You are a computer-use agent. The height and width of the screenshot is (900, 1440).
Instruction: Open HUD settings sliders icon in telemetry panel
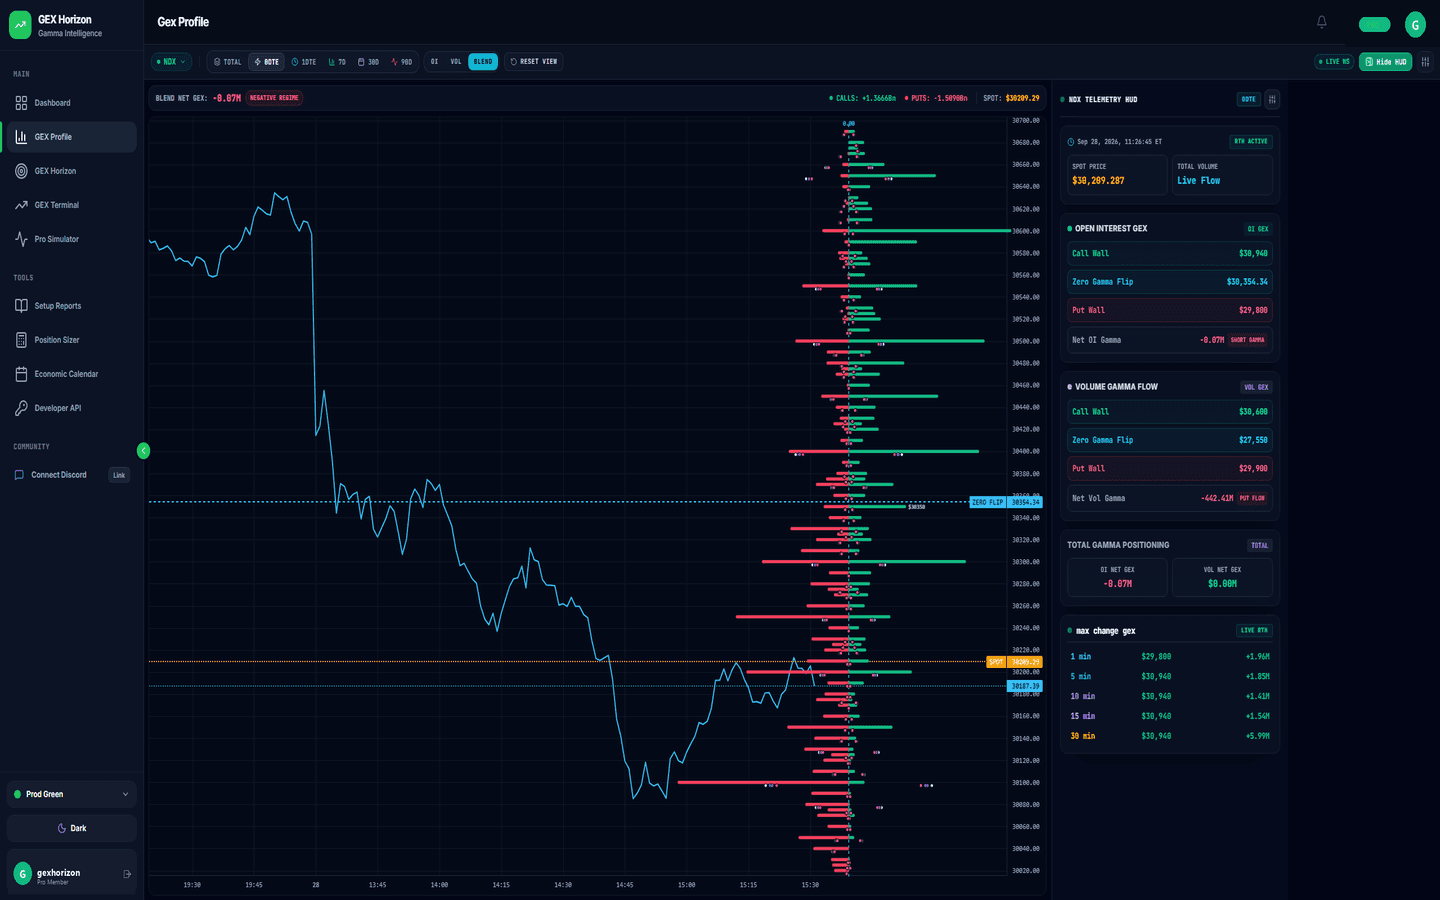(1272, 99)
